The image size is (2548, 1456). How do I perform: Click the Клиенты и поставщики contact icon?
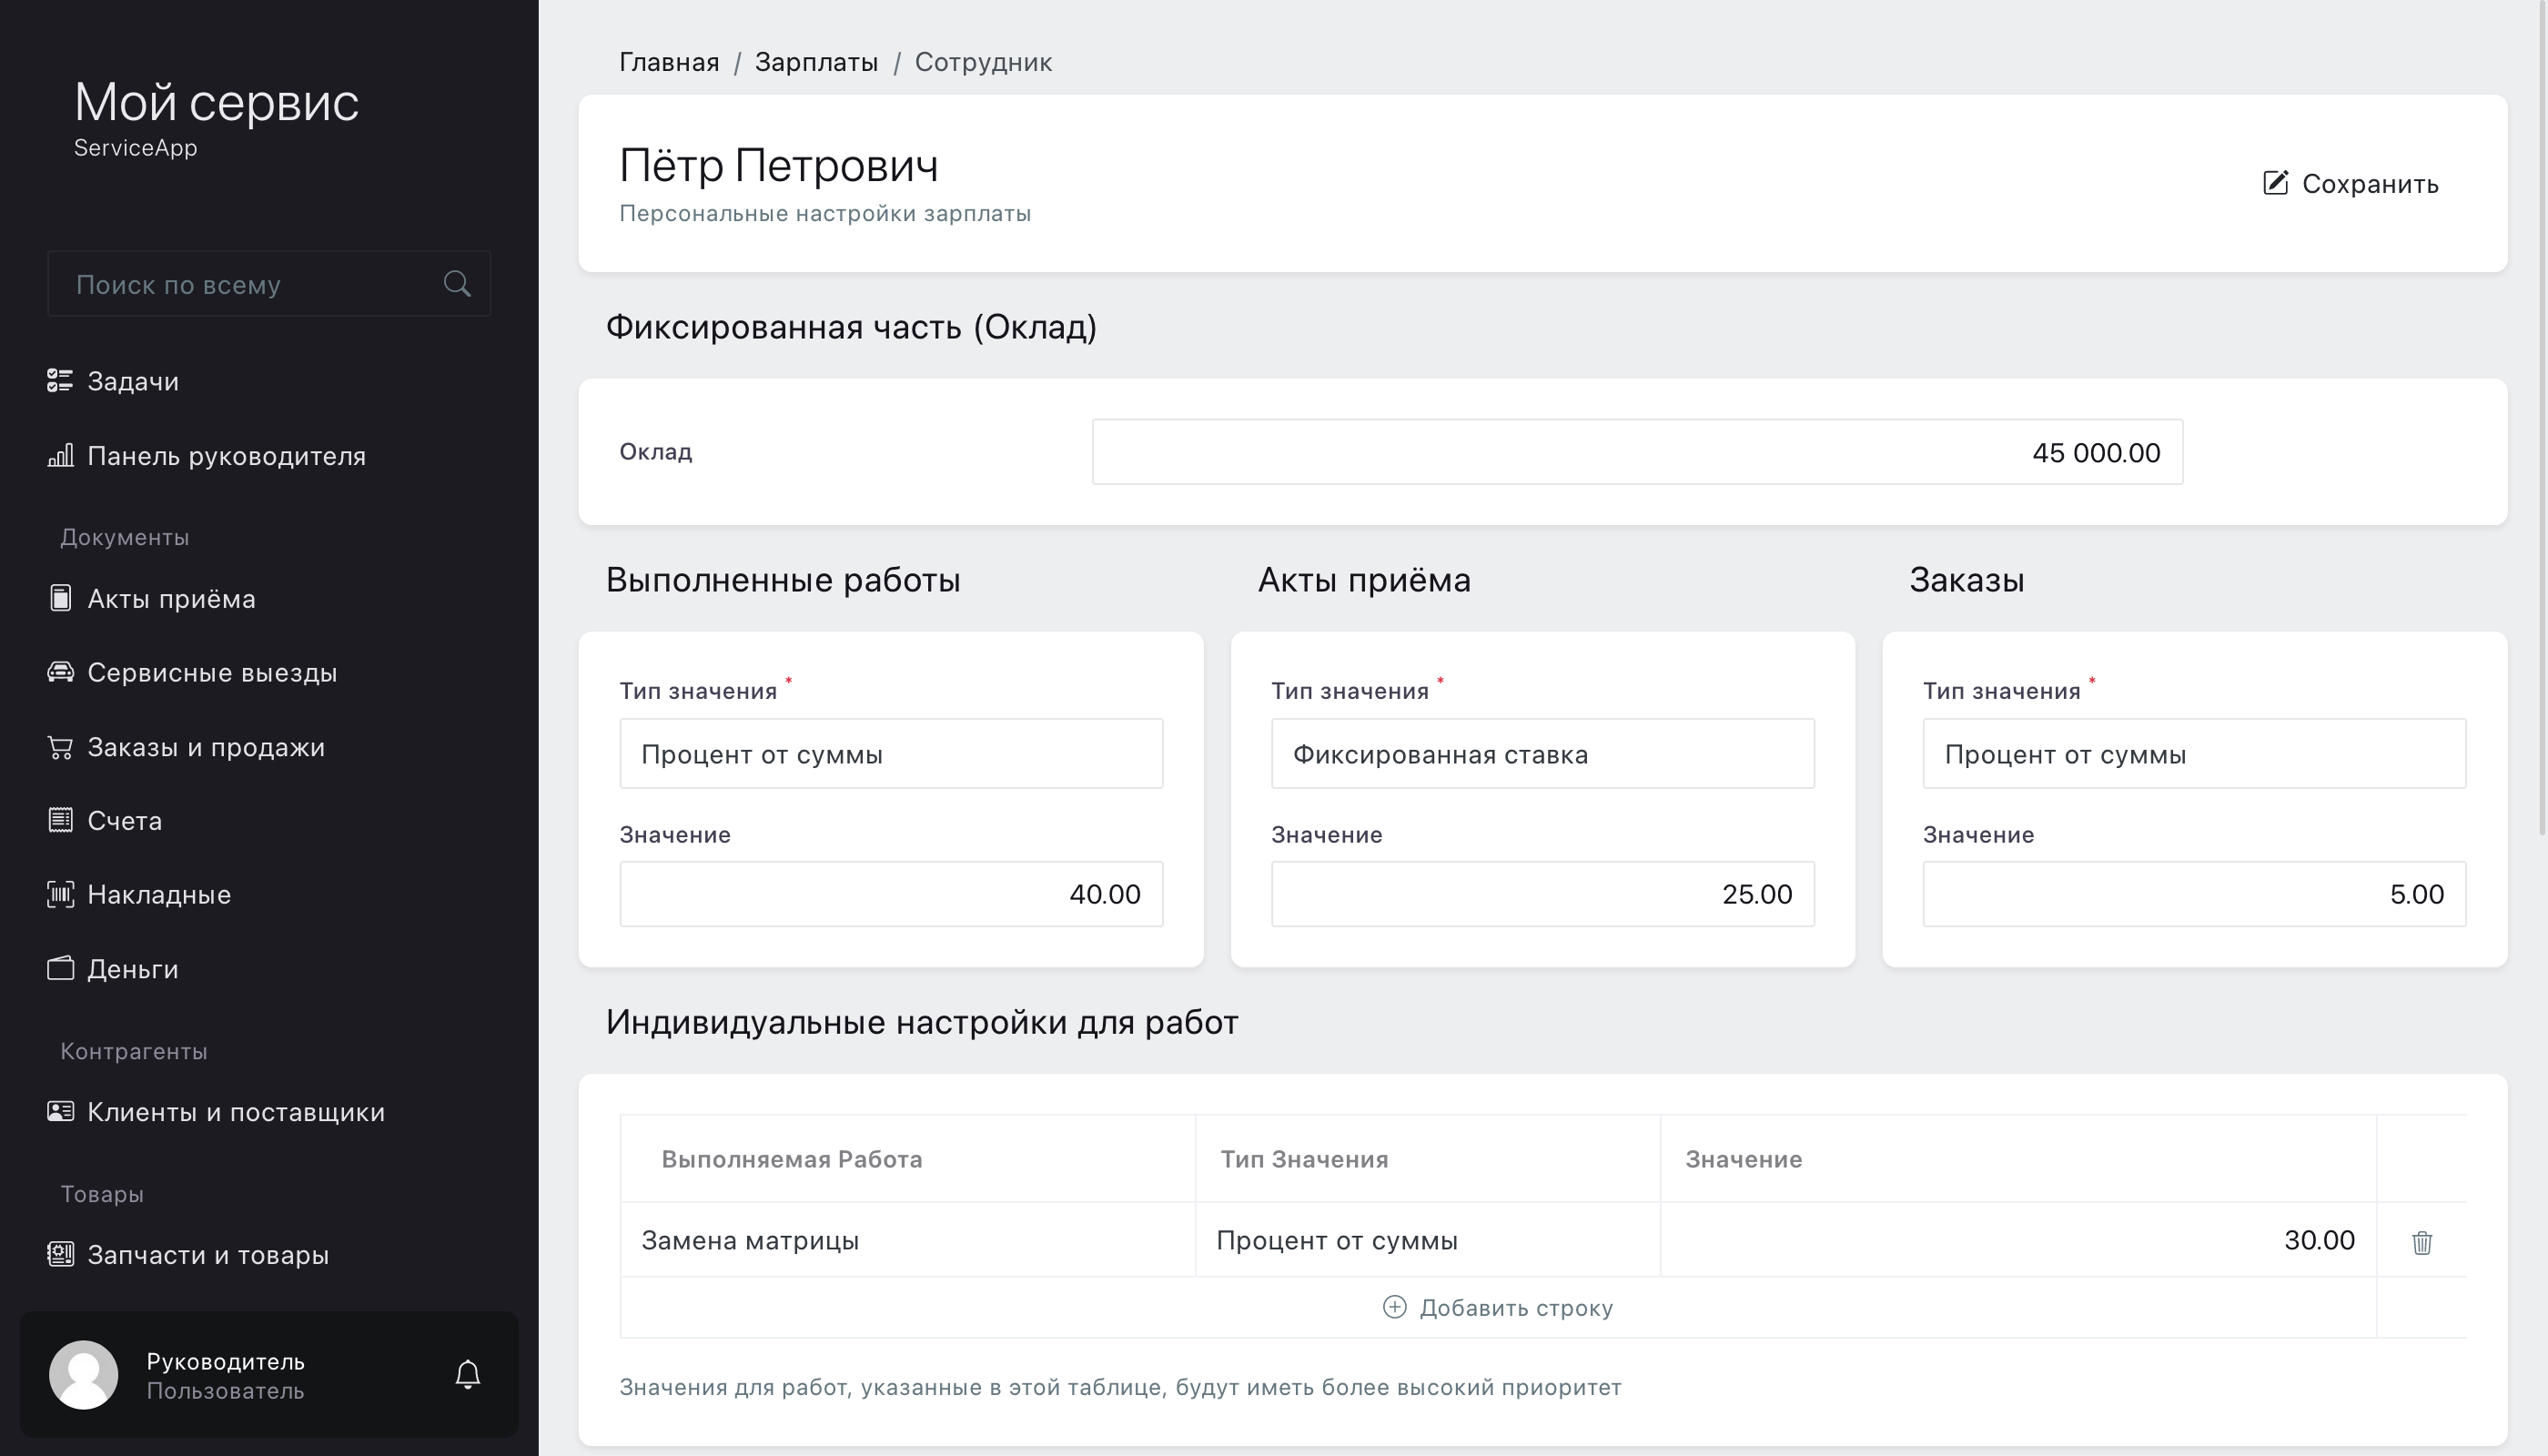coord(60,1111)
